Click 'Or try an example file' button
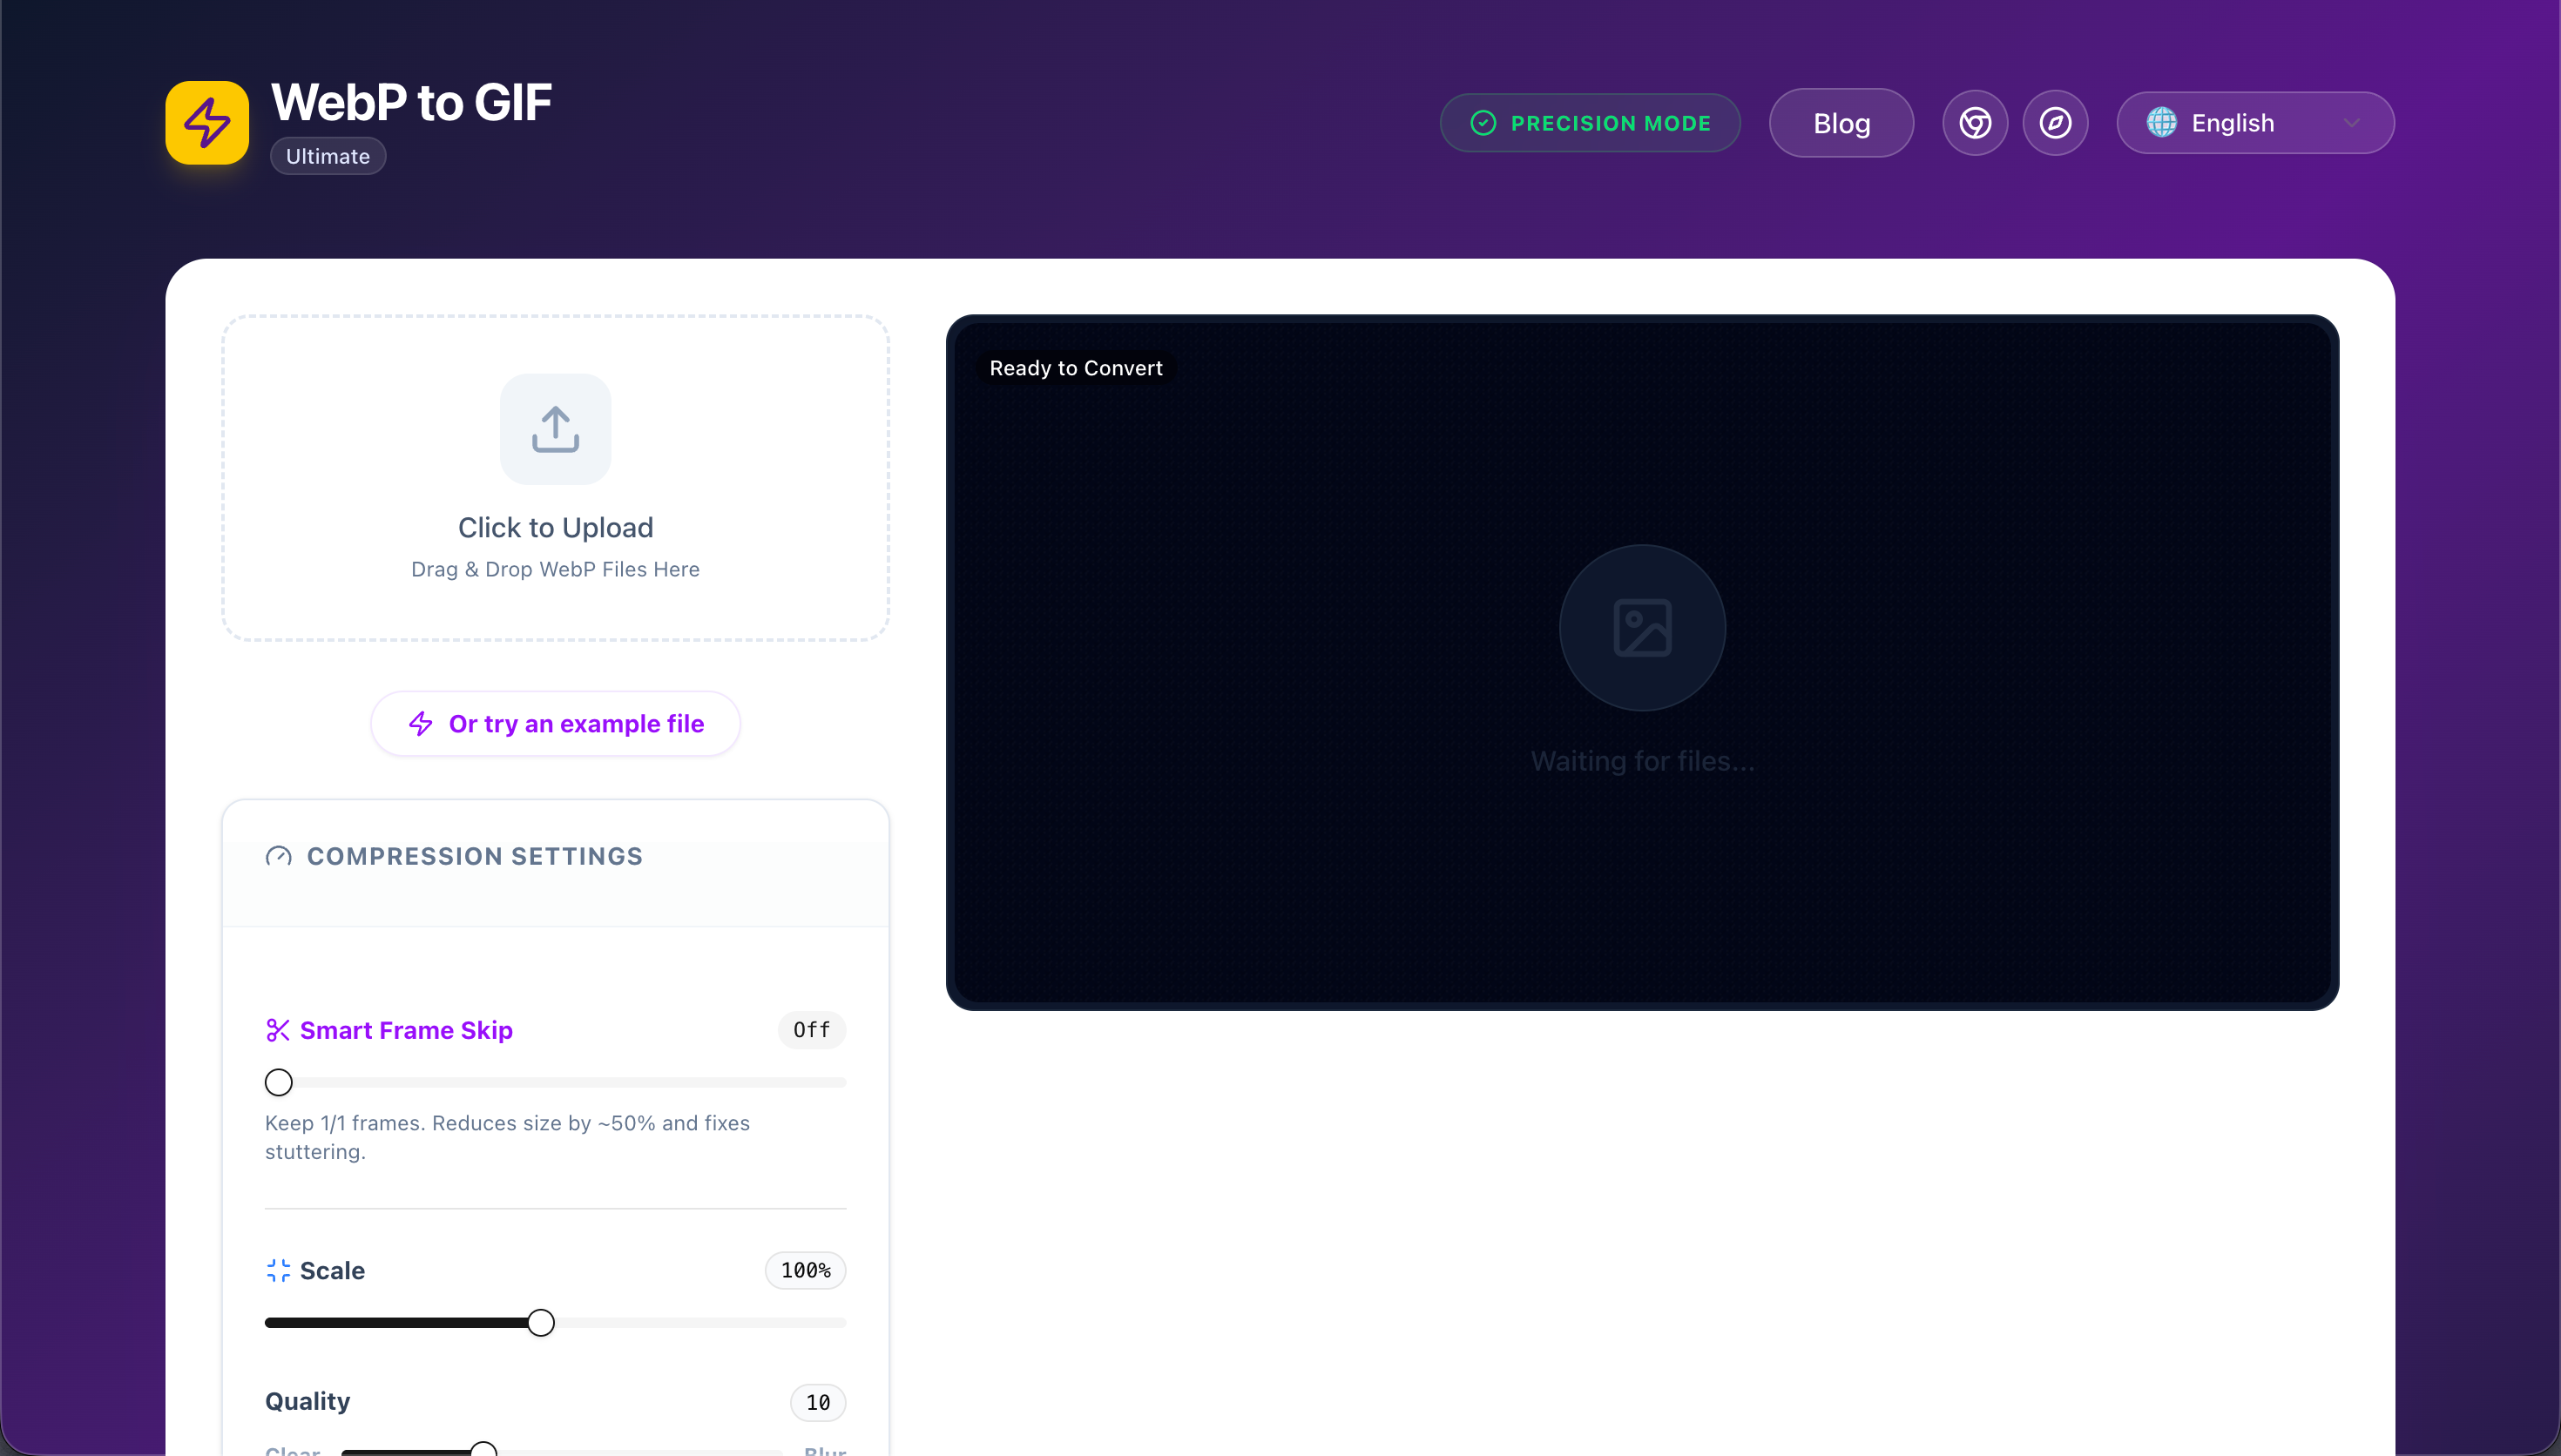 555,723
